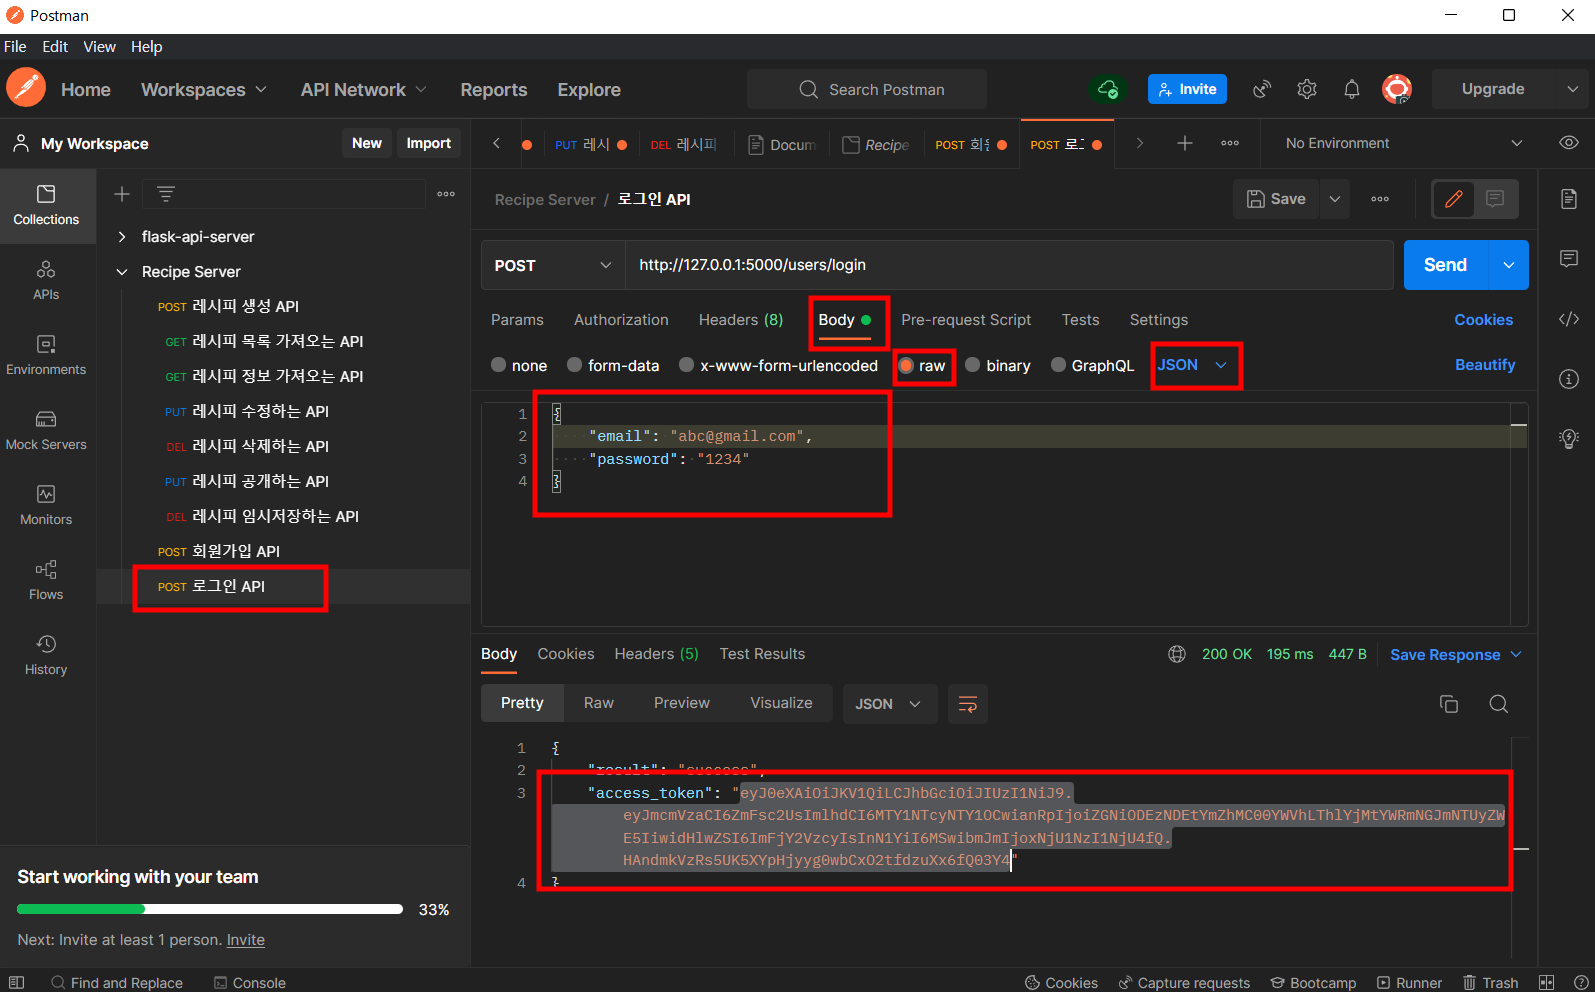
Task: Click the Save button
Action: coord(1276,199)
